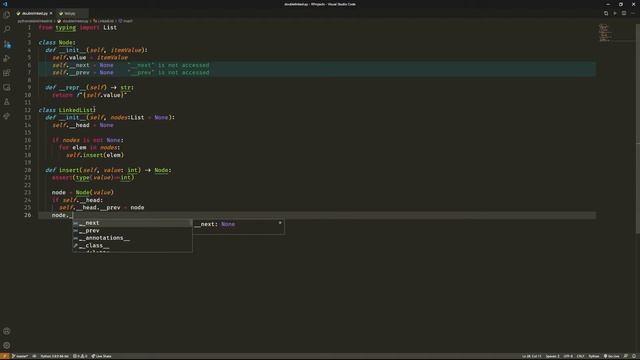Viewport: 640px width, 360px height.
Task: Click the git branch in status bar
Action: 20,356
